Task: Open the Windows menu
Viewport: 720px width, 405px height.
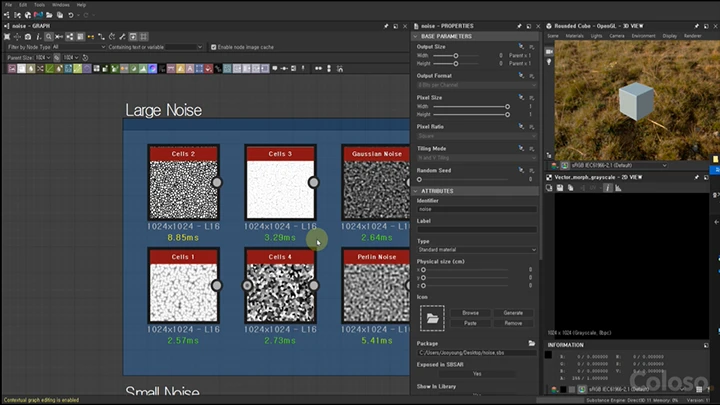Action: (x=61, y=5)
